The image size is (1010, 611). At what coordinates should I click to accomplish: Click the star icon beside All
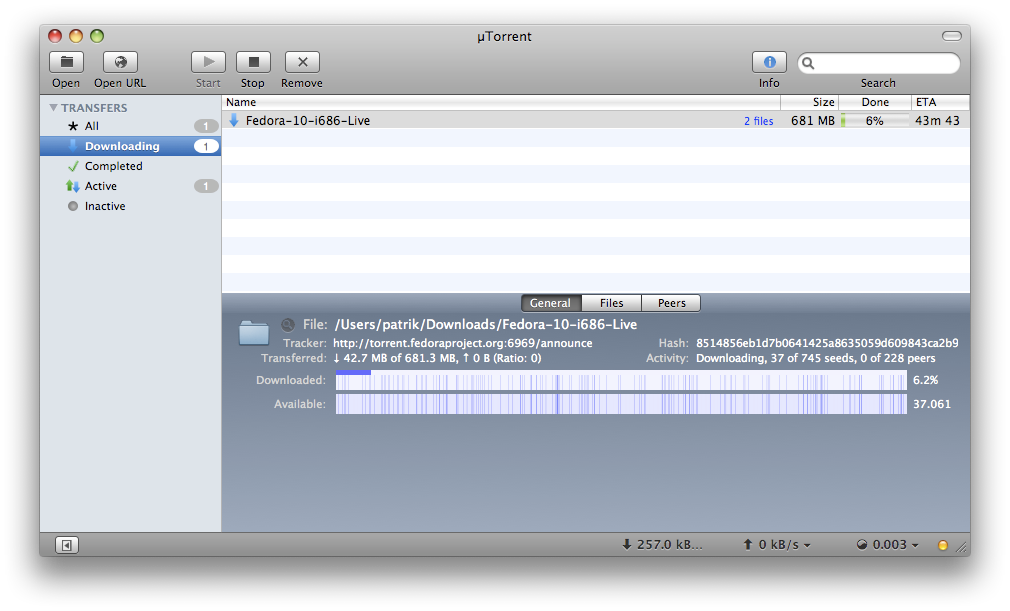(x=73, y=126)
